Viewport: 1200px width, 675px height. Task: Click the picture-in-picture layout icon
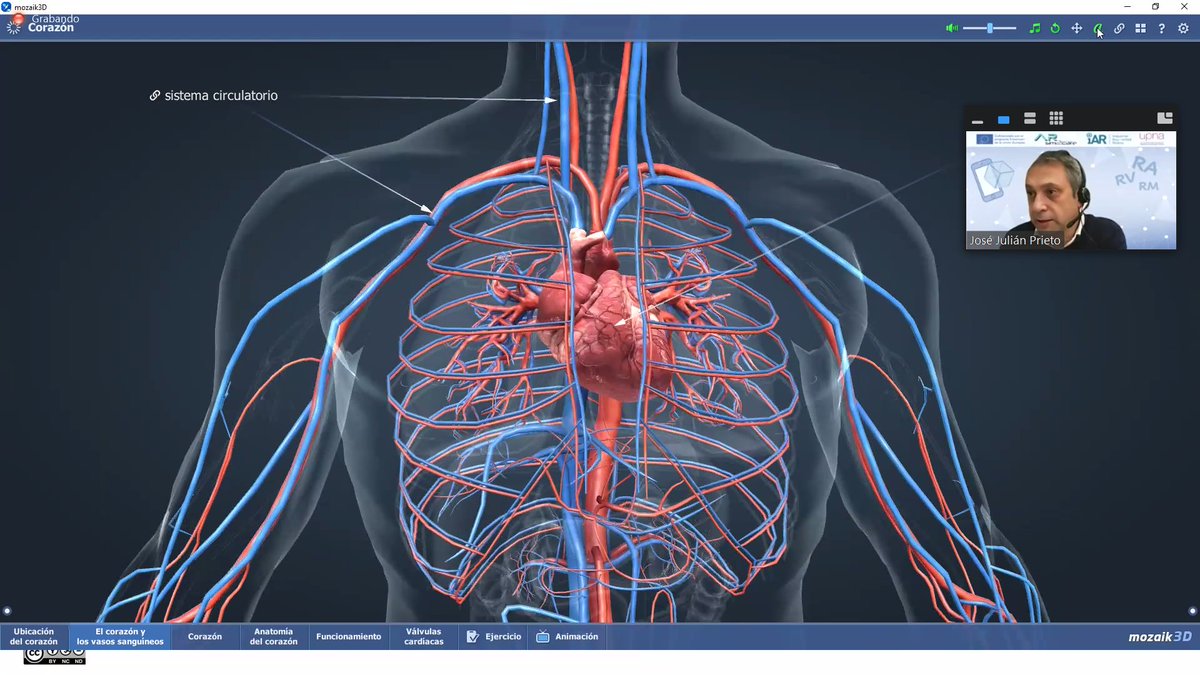point(1164,118)
